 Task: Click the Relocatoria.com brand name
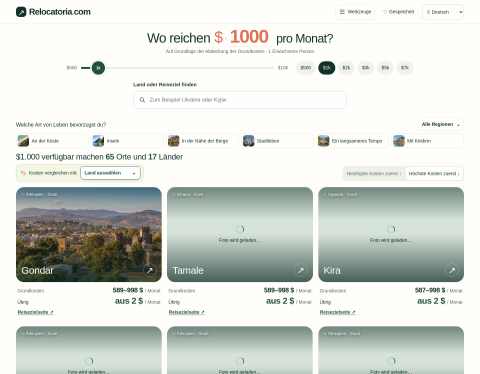point(60,12)
